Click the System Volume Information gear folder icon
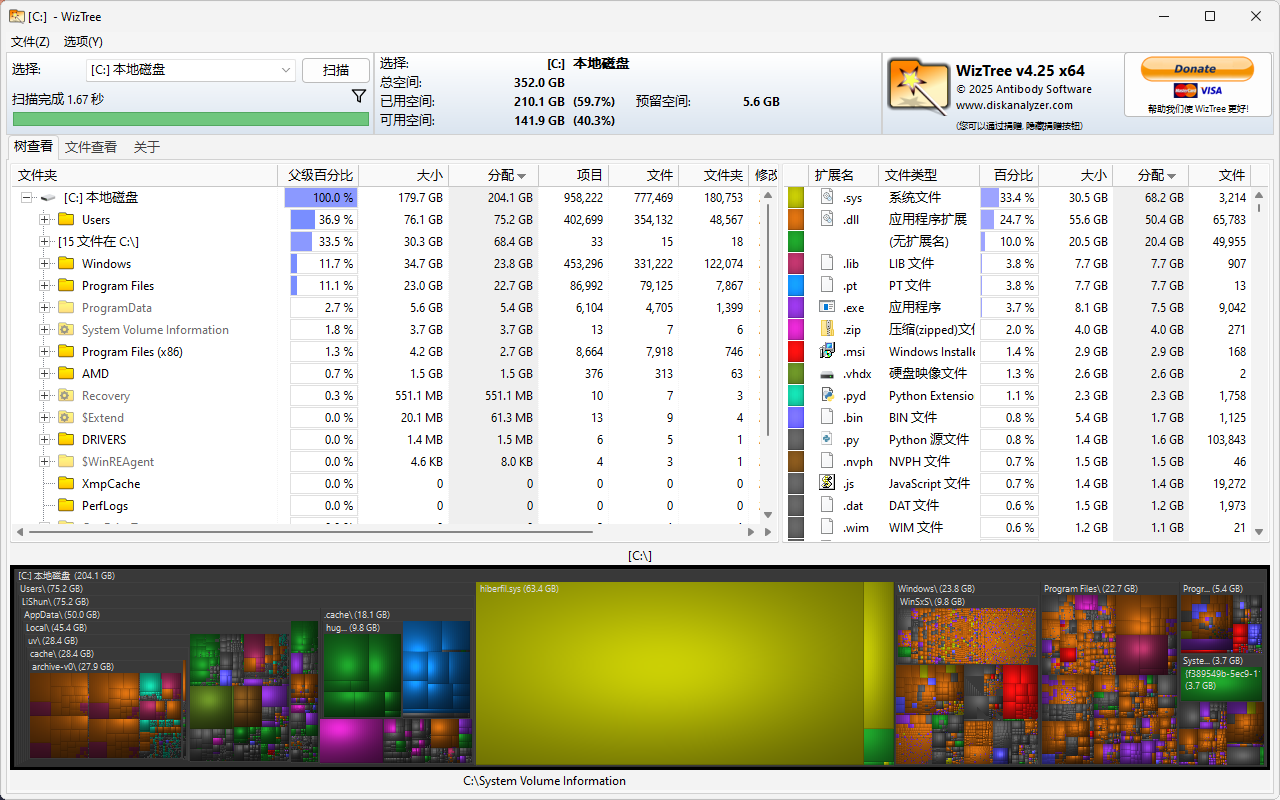Image resolution: width=1280 pixels, height=800 pixels. 67,330
